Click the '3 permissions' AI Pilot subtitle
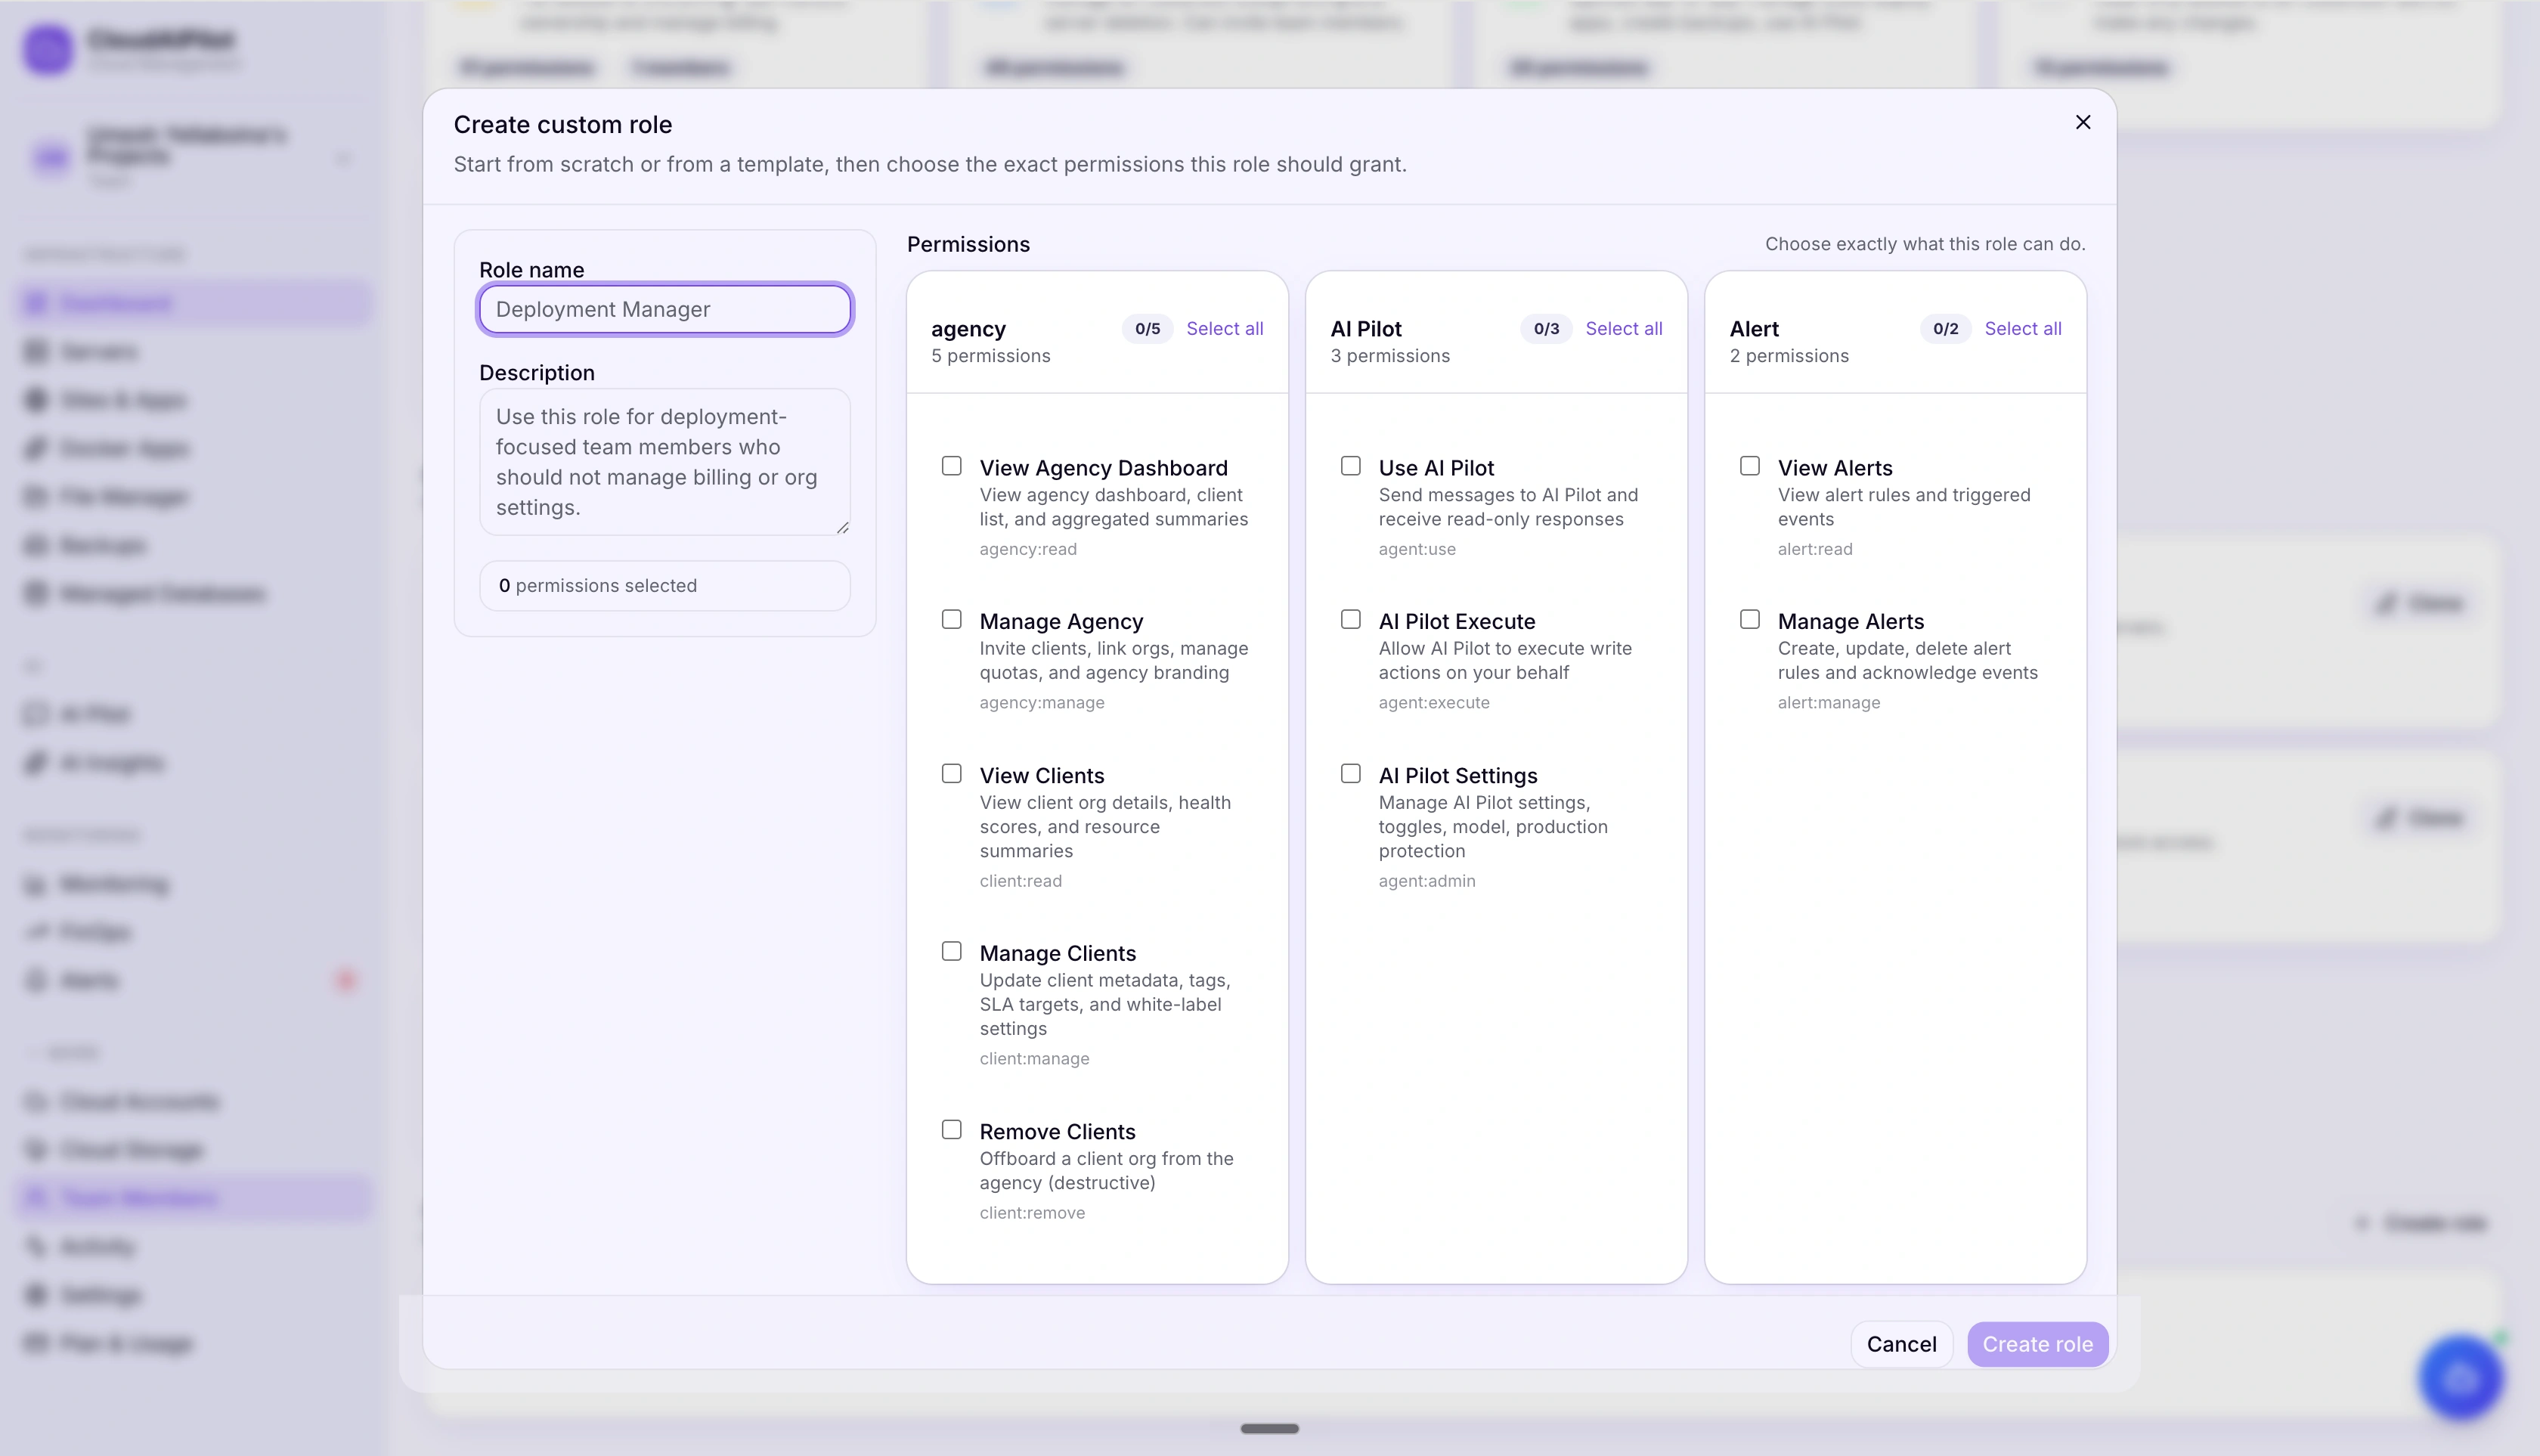Image resolution: width=2540 pixels, height=1456 pixels. tap(1390, 356)
